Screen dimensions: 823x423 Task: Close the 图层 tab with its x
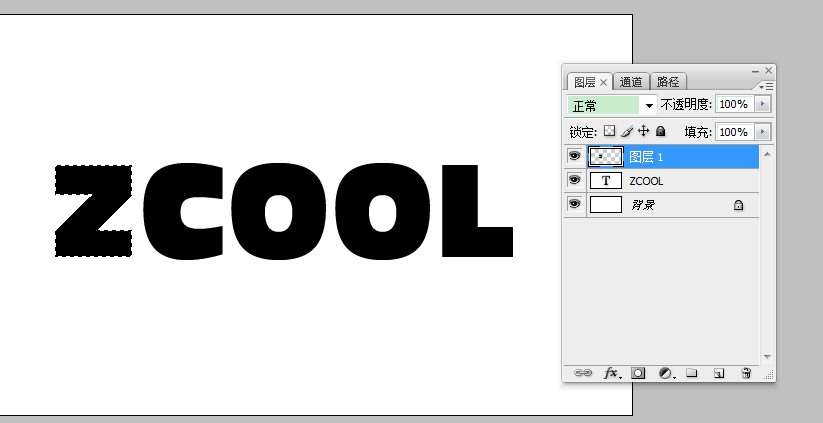tap(603, 82)
